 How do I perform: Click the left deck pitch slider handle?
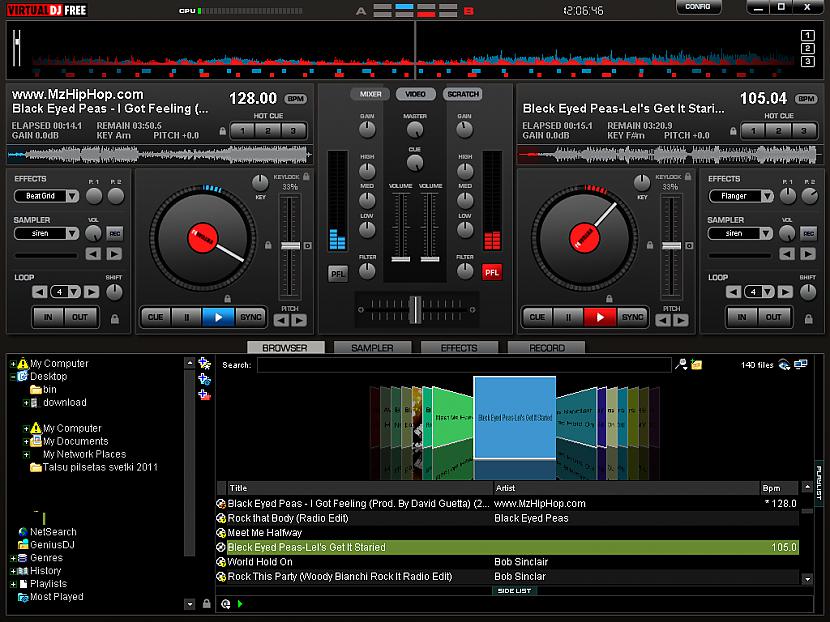[290, 246]
